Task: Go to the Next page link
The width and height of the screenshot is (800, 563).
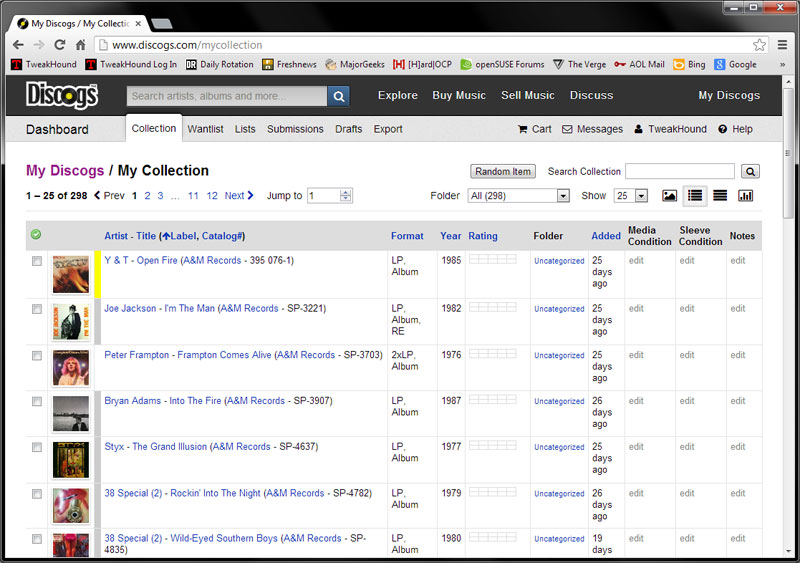Action: [239, 195]
